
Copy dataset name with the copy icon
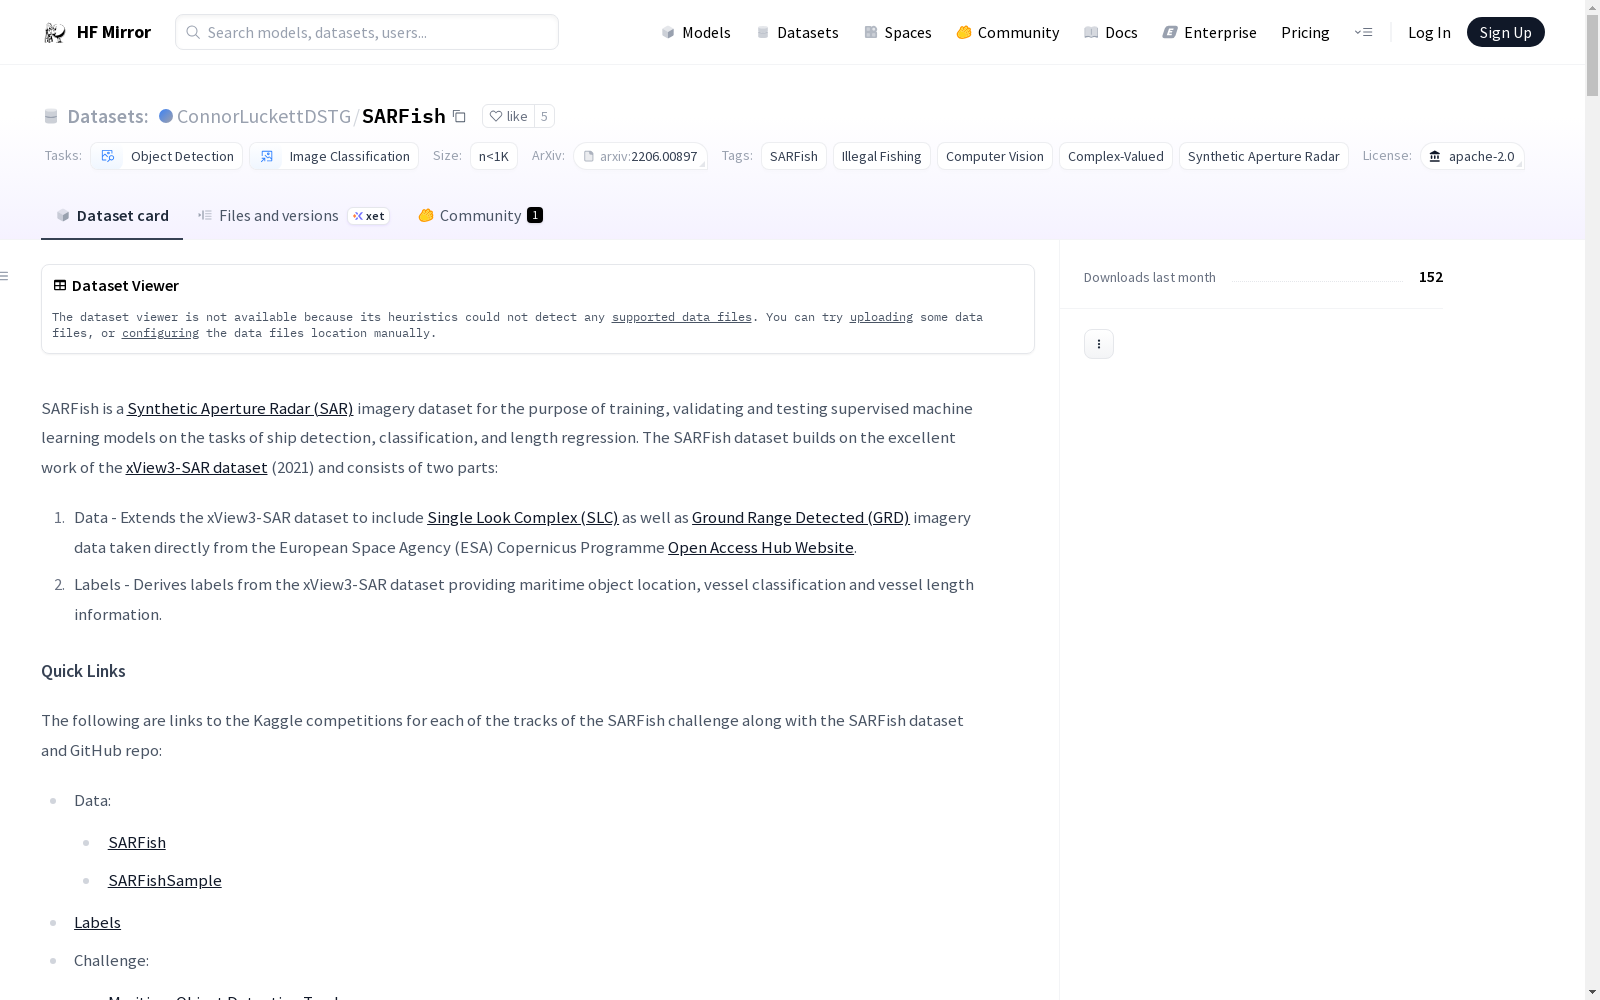coord(459,116)
